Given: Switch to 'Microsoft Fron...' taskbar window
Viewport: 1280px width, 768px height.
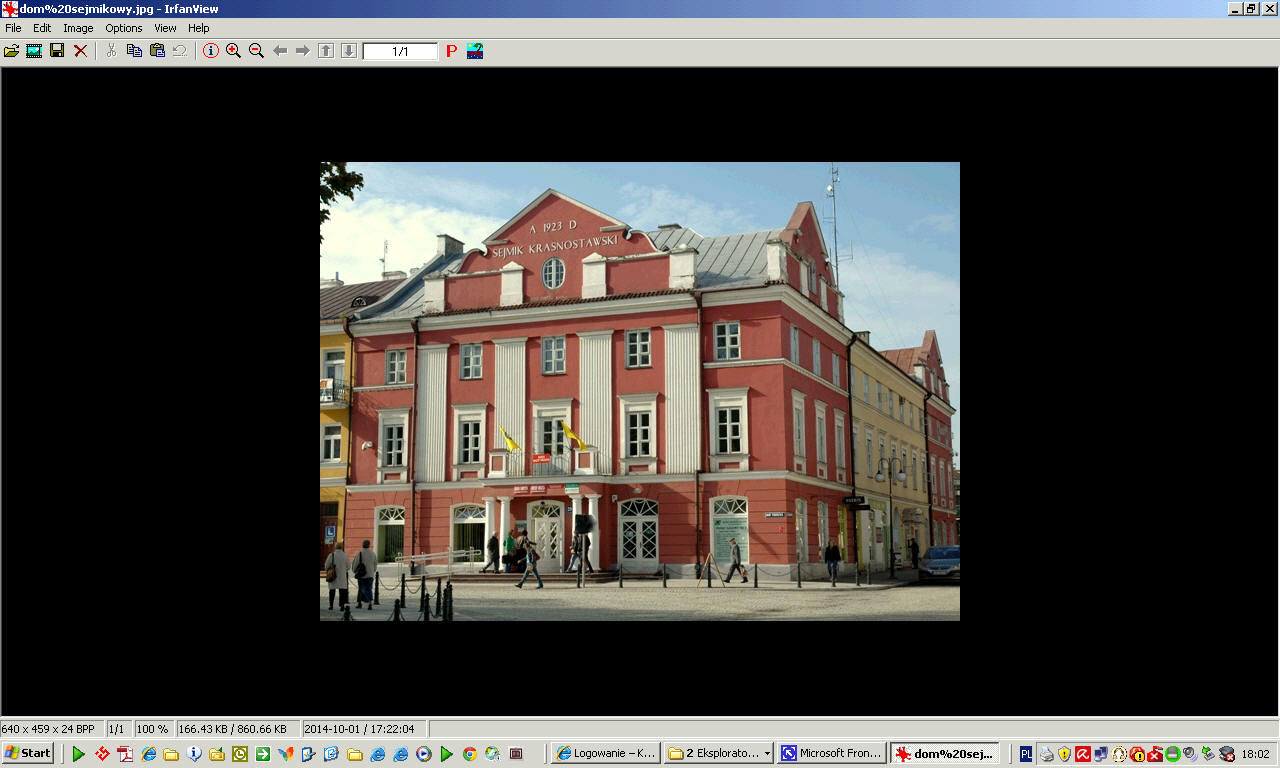Looking at the screenshot, I should pyautogui.click(x=831, y=753).
